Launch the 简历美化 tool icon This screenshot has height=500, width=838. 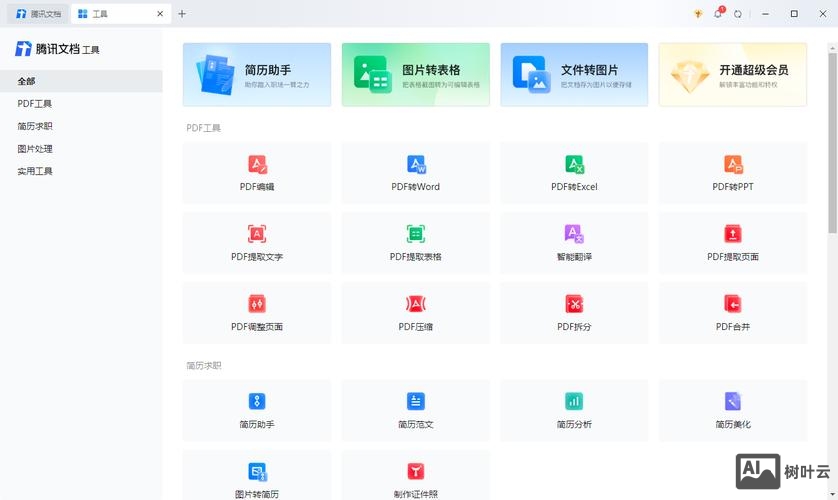tap(733, 401)
